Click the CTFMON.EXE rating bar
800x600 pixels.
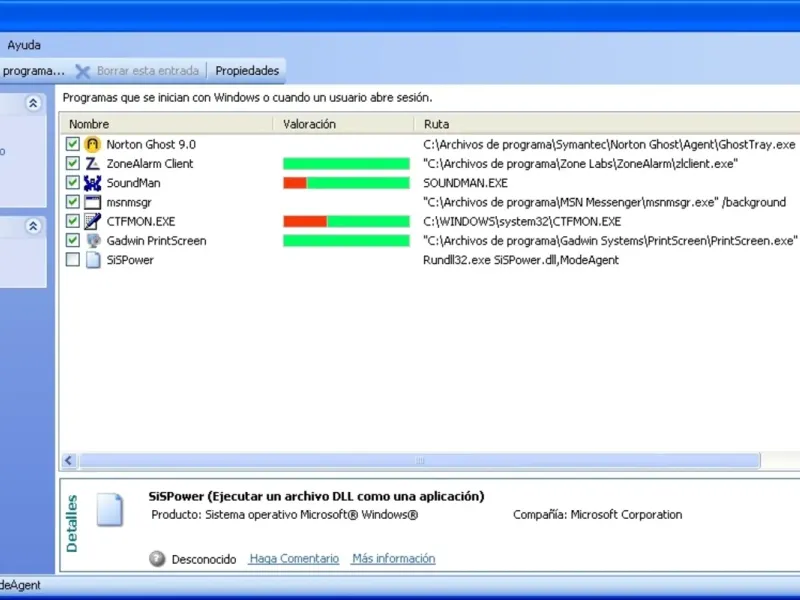[x=346, y=221]
